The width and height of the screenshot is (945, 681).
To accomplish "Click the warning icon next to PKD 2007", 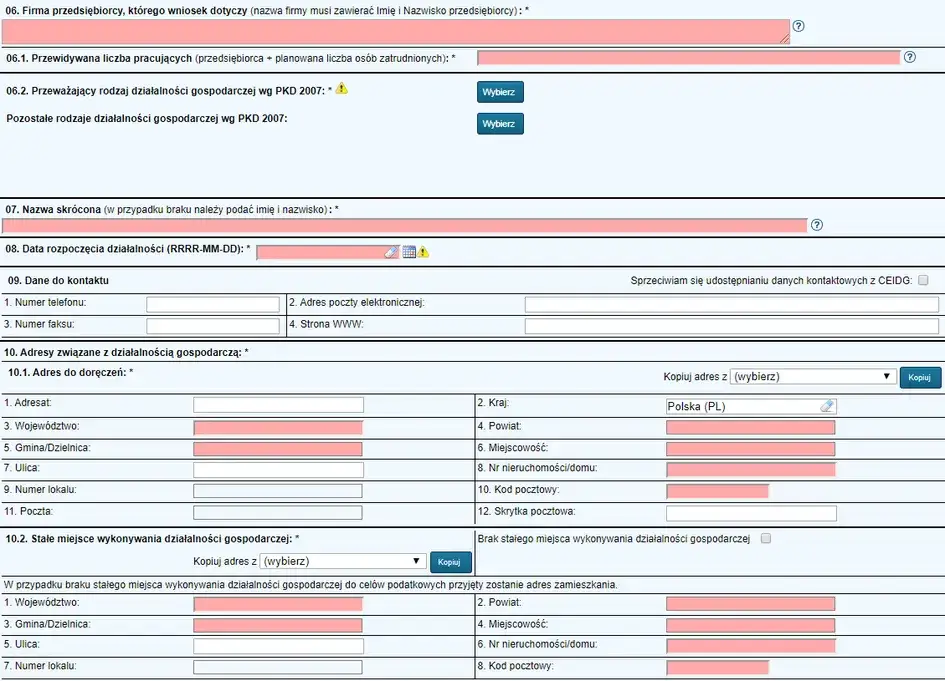I will click(341, 89).
